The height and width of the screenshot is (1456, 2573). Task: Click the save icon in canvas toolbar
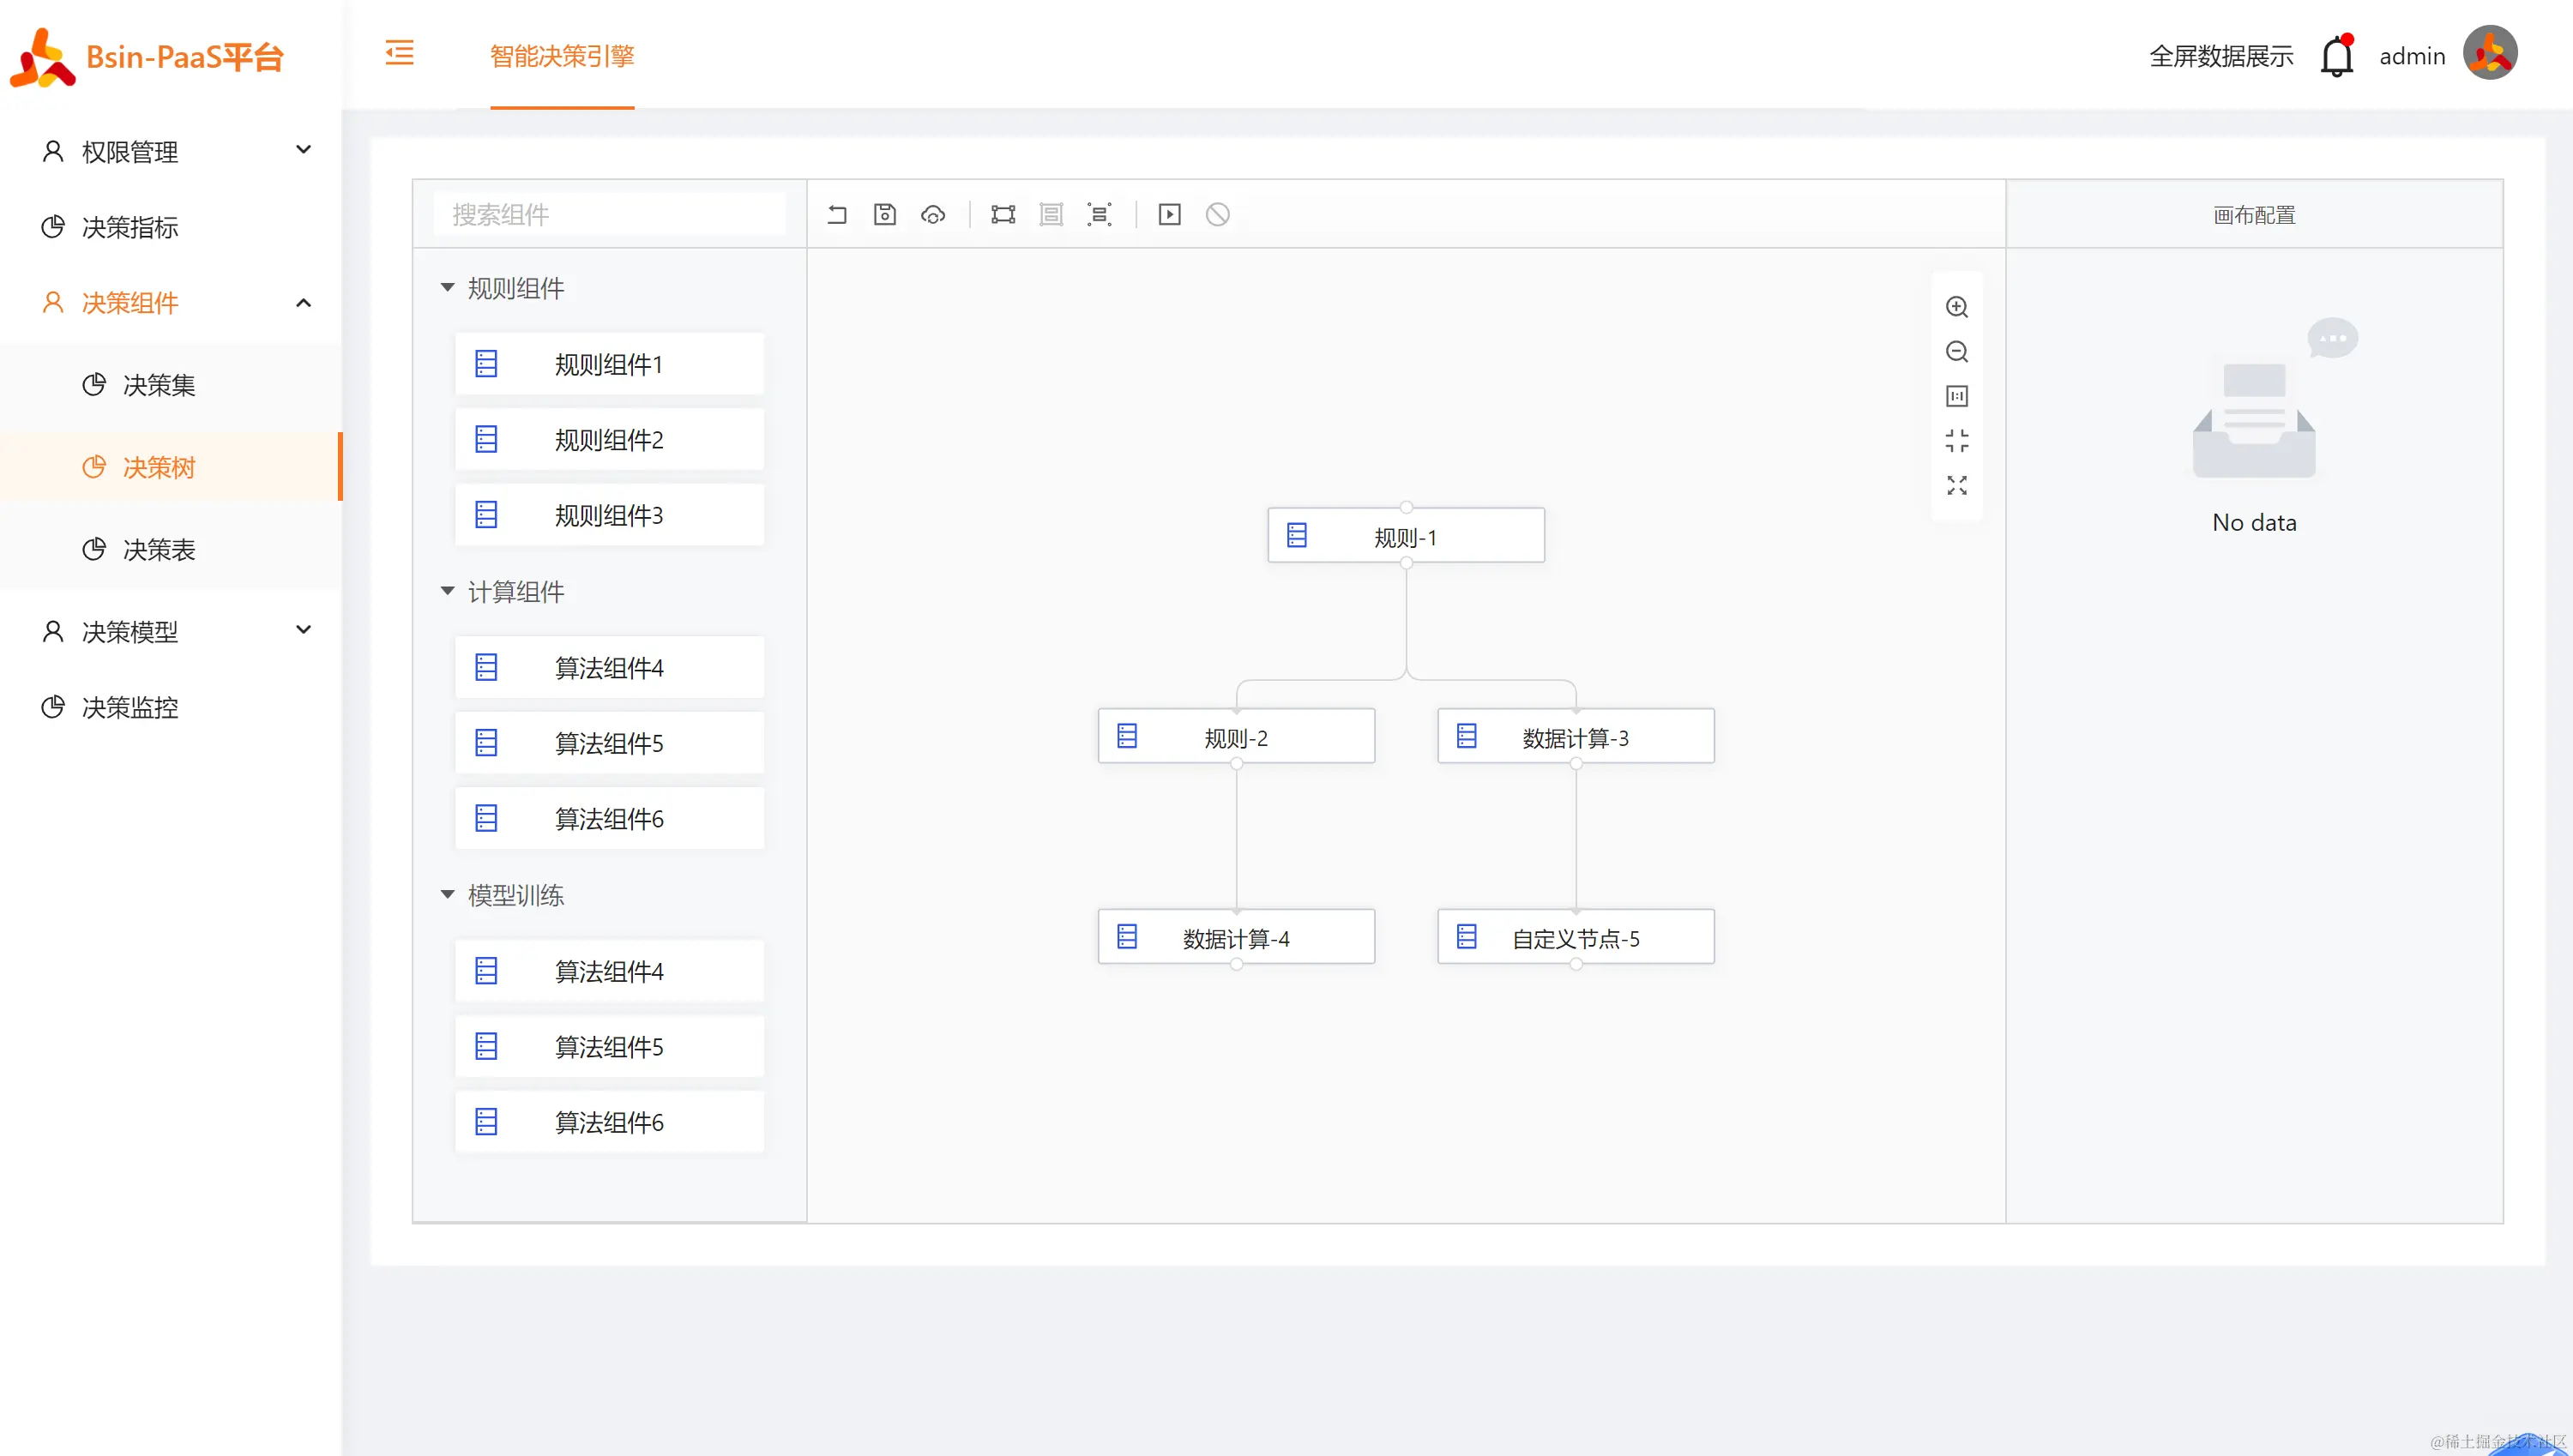[x=885, y=214]
